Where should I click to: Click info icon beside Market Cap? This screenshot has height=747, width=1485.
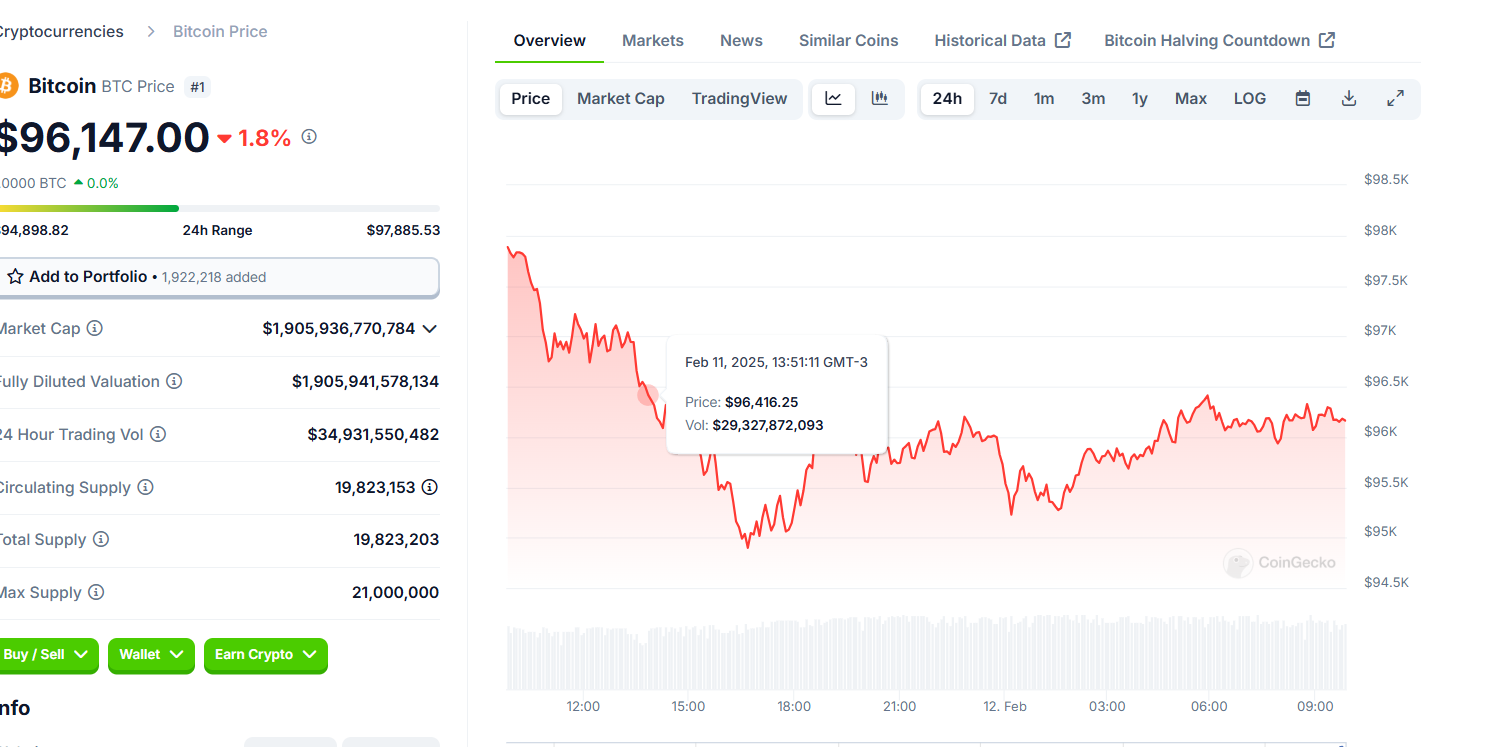click(x=95, y=328)
